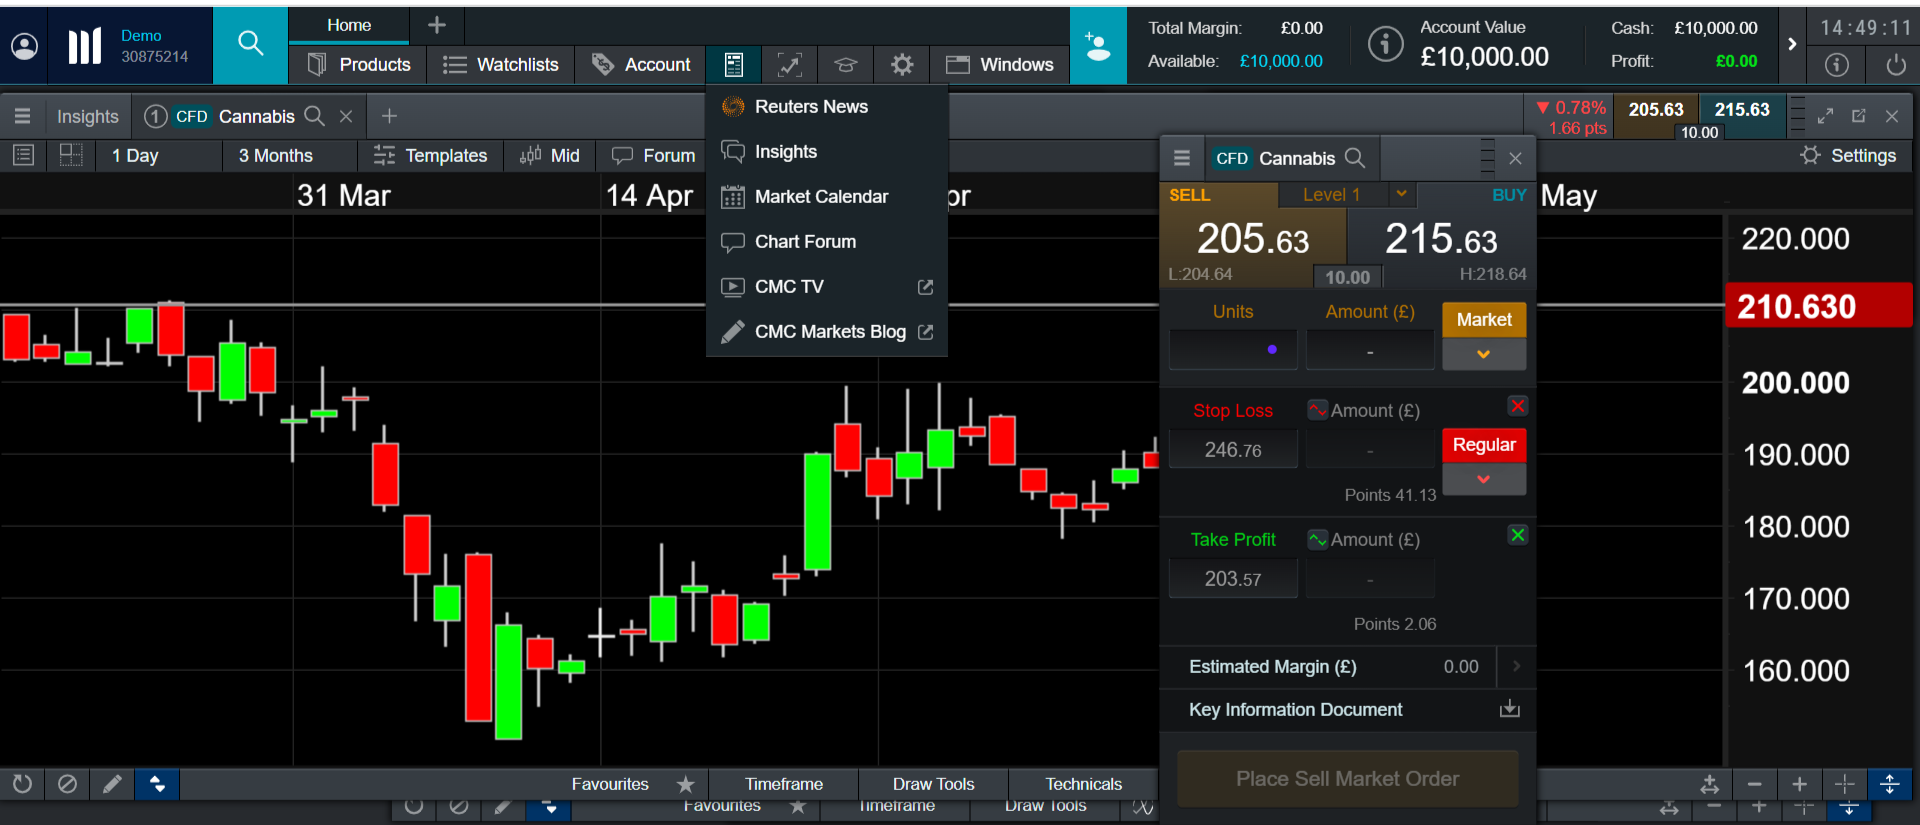Open the chart tools icon in top menu

(789, 65)
